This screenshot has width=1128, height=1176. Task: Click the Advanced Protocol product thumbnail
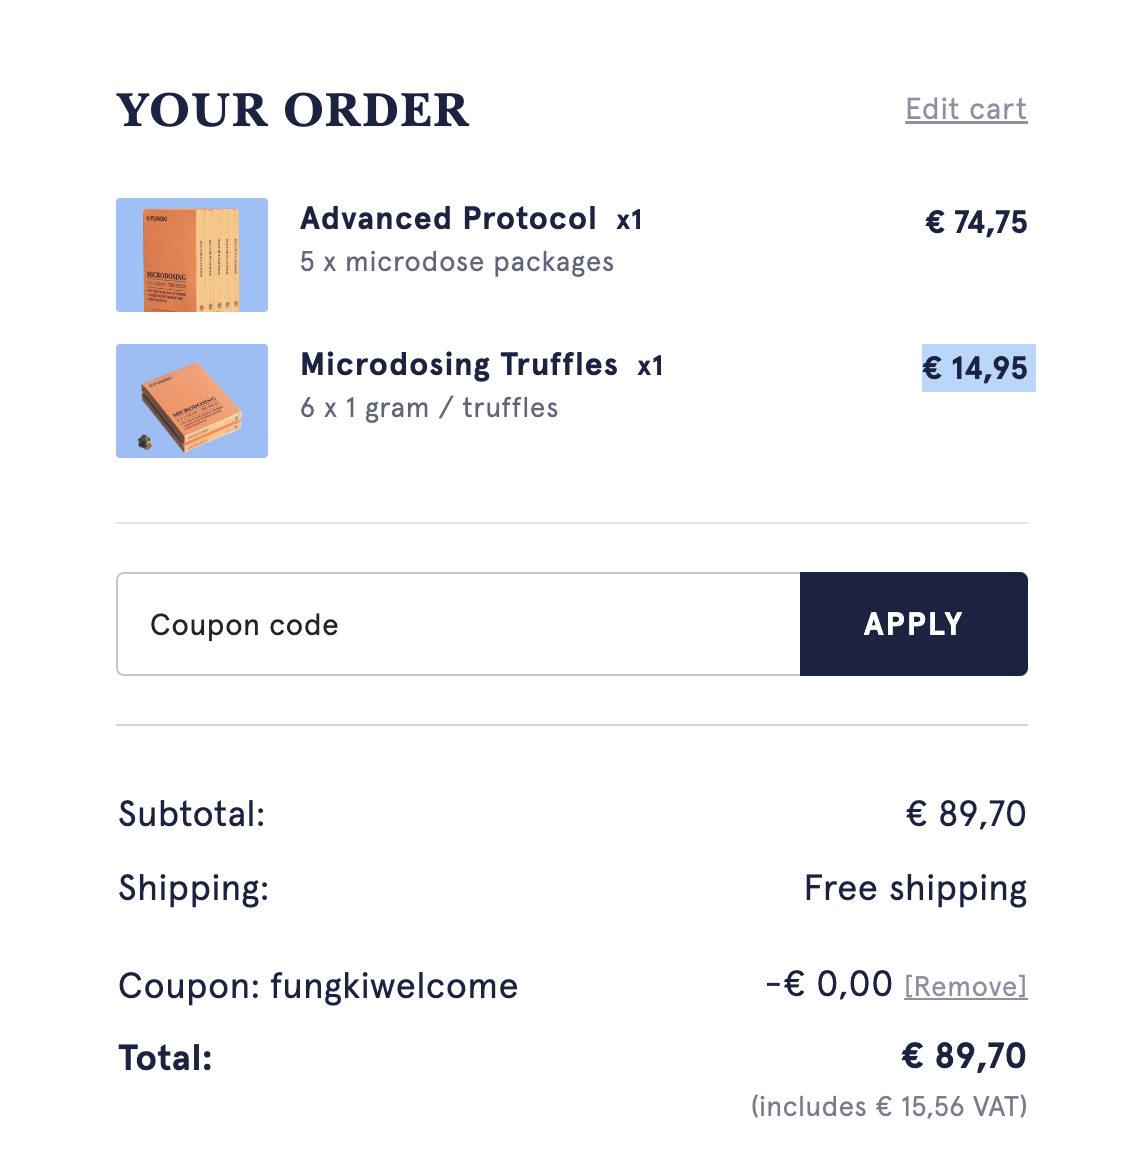point(192,255)
